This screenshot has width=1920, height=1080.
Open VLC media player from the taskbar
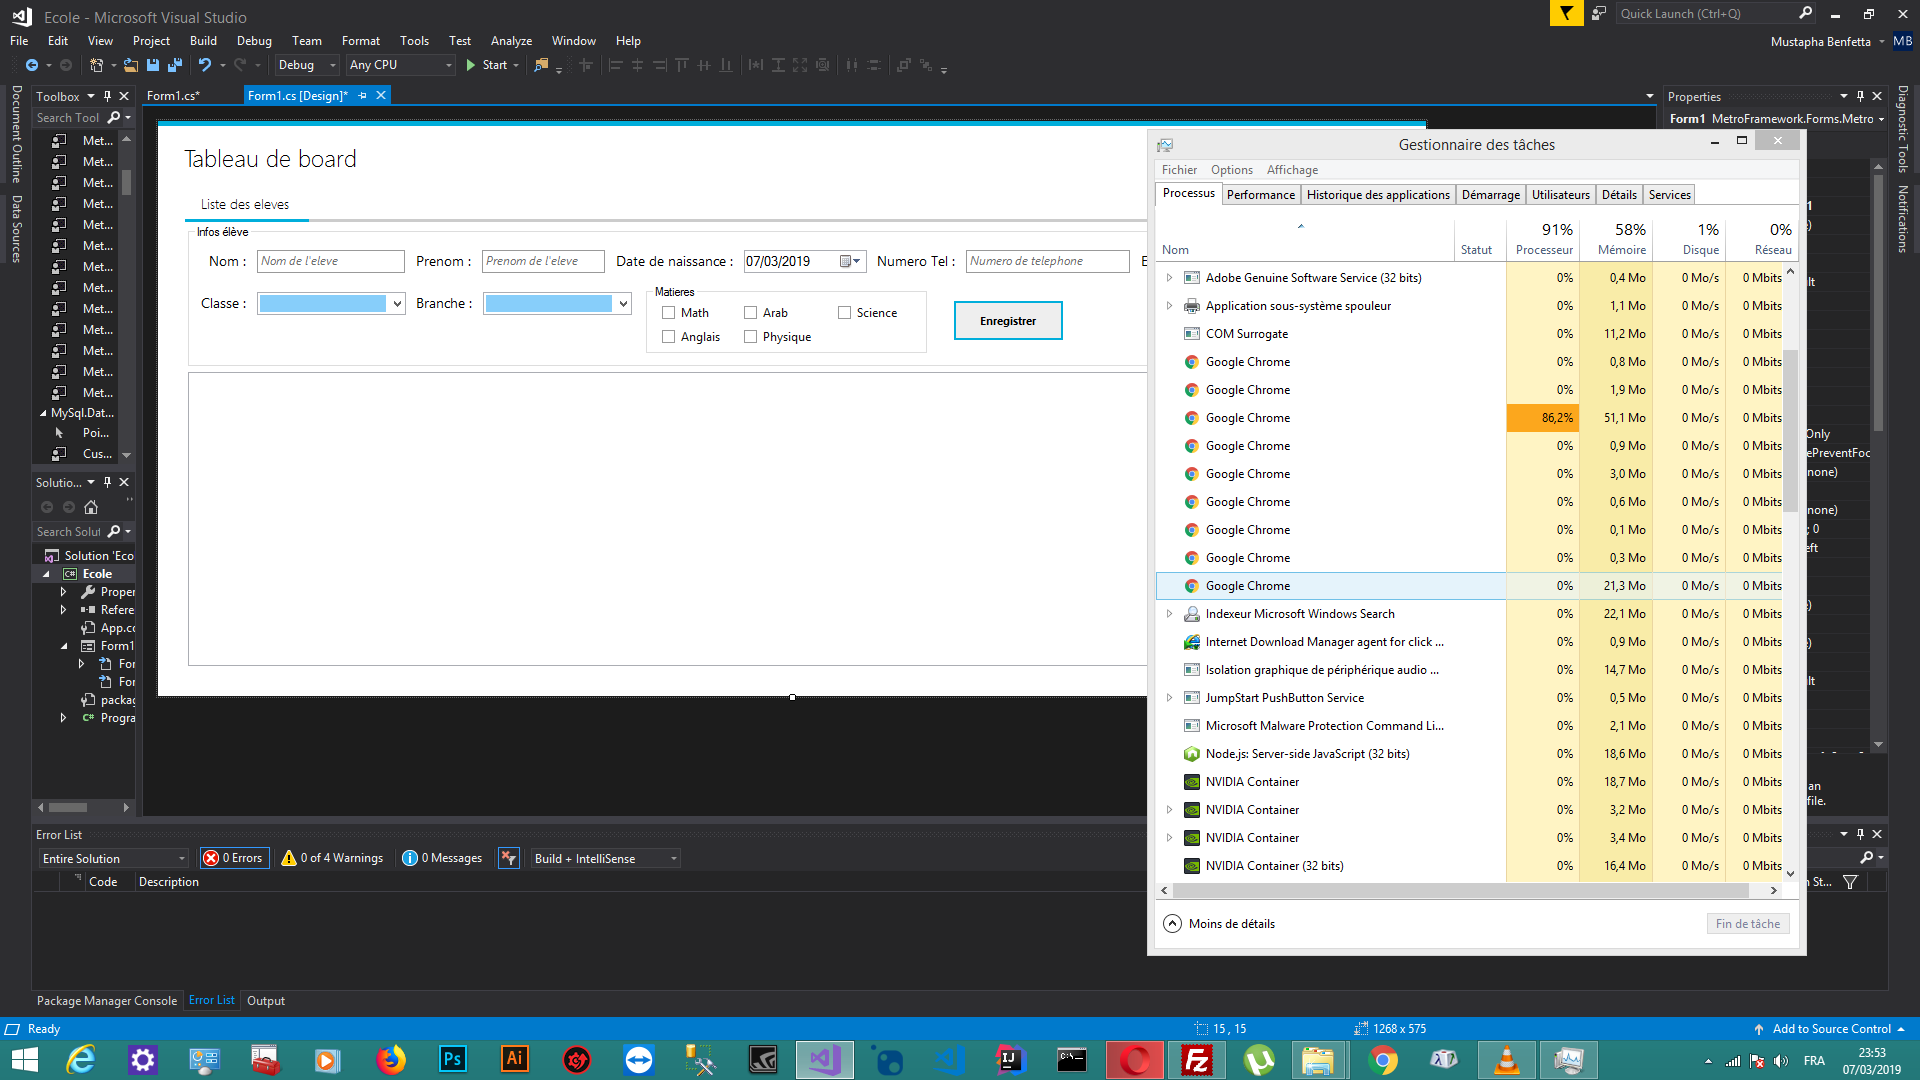coord(1507,1059)
